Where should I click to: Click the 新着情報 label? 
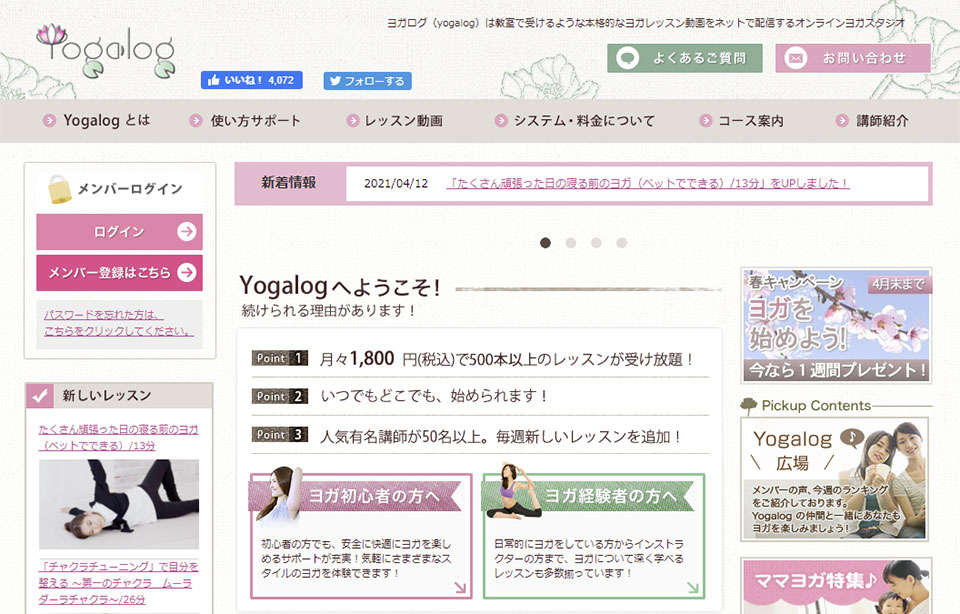(x=288, y=182)
